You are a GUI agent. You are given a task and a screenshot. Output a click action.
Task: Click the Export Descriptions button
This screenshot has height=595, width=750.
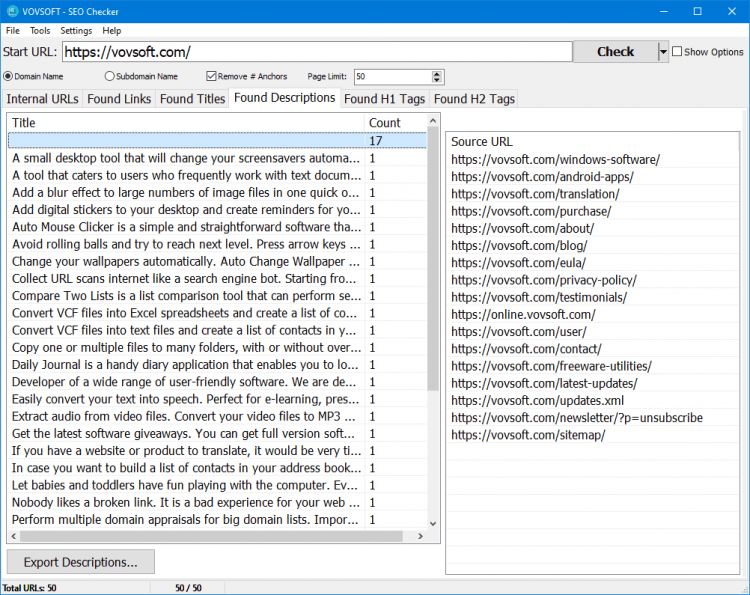[81, 562]
